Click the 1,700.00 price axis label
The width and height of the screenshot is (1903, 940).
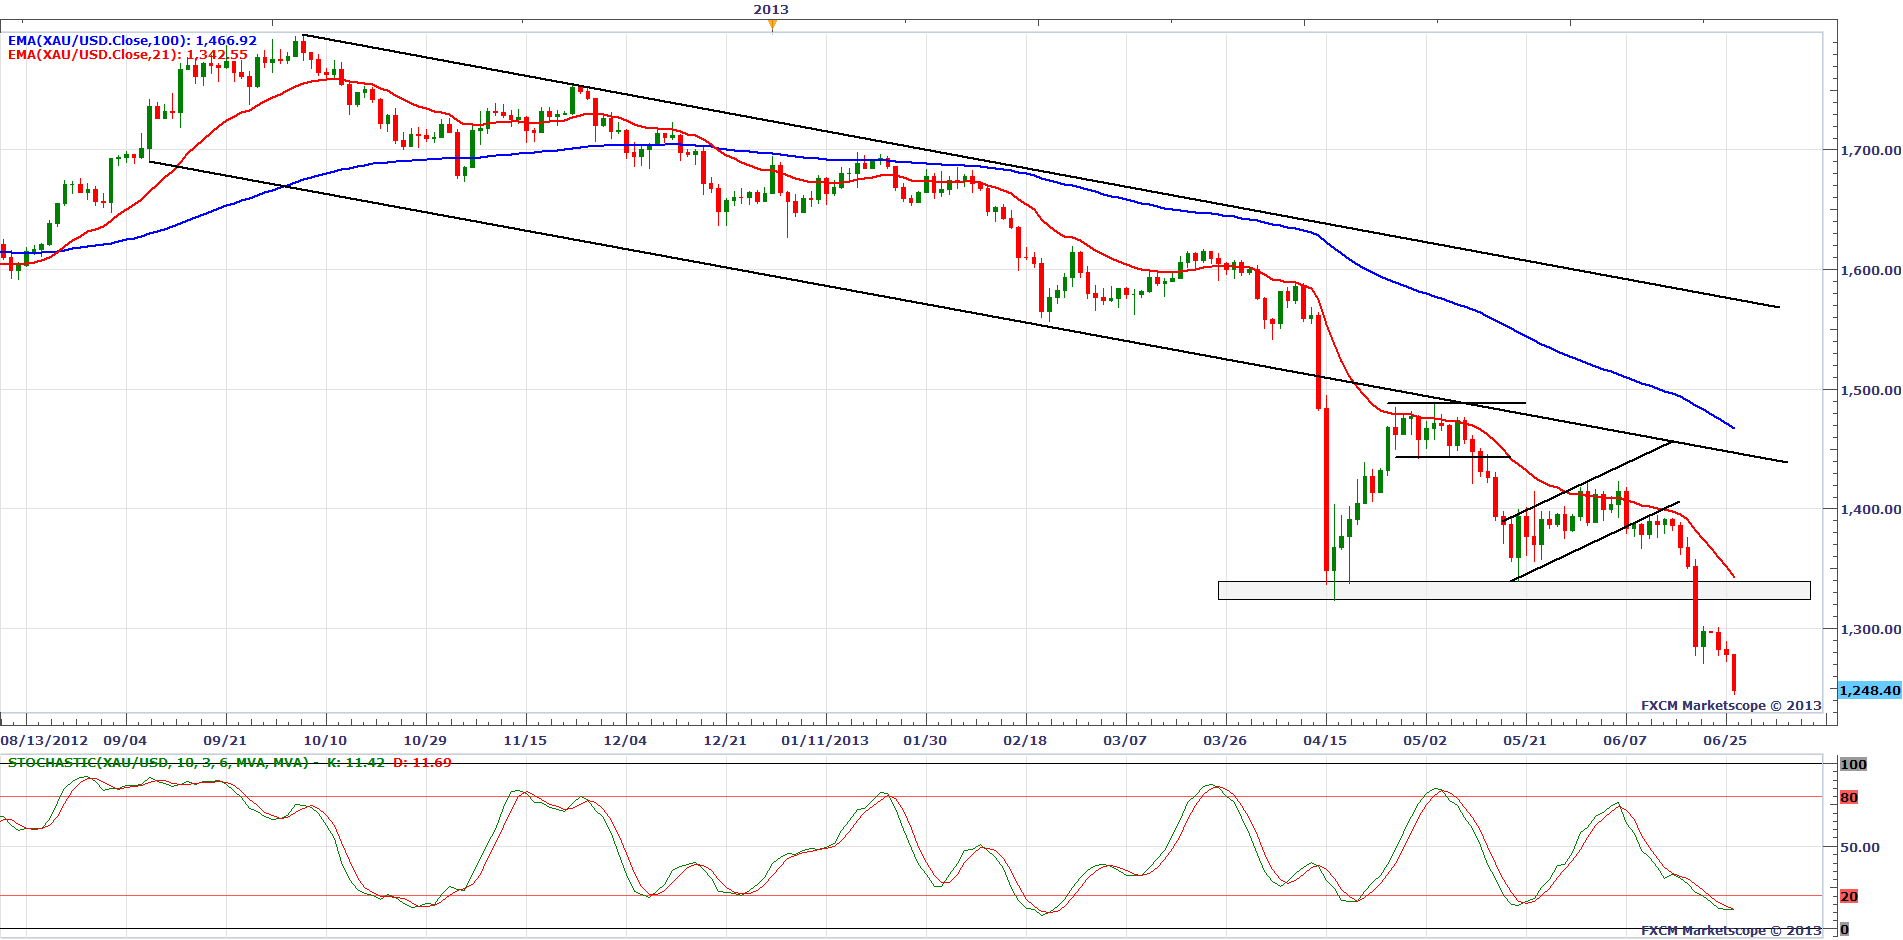point(1870,151)
